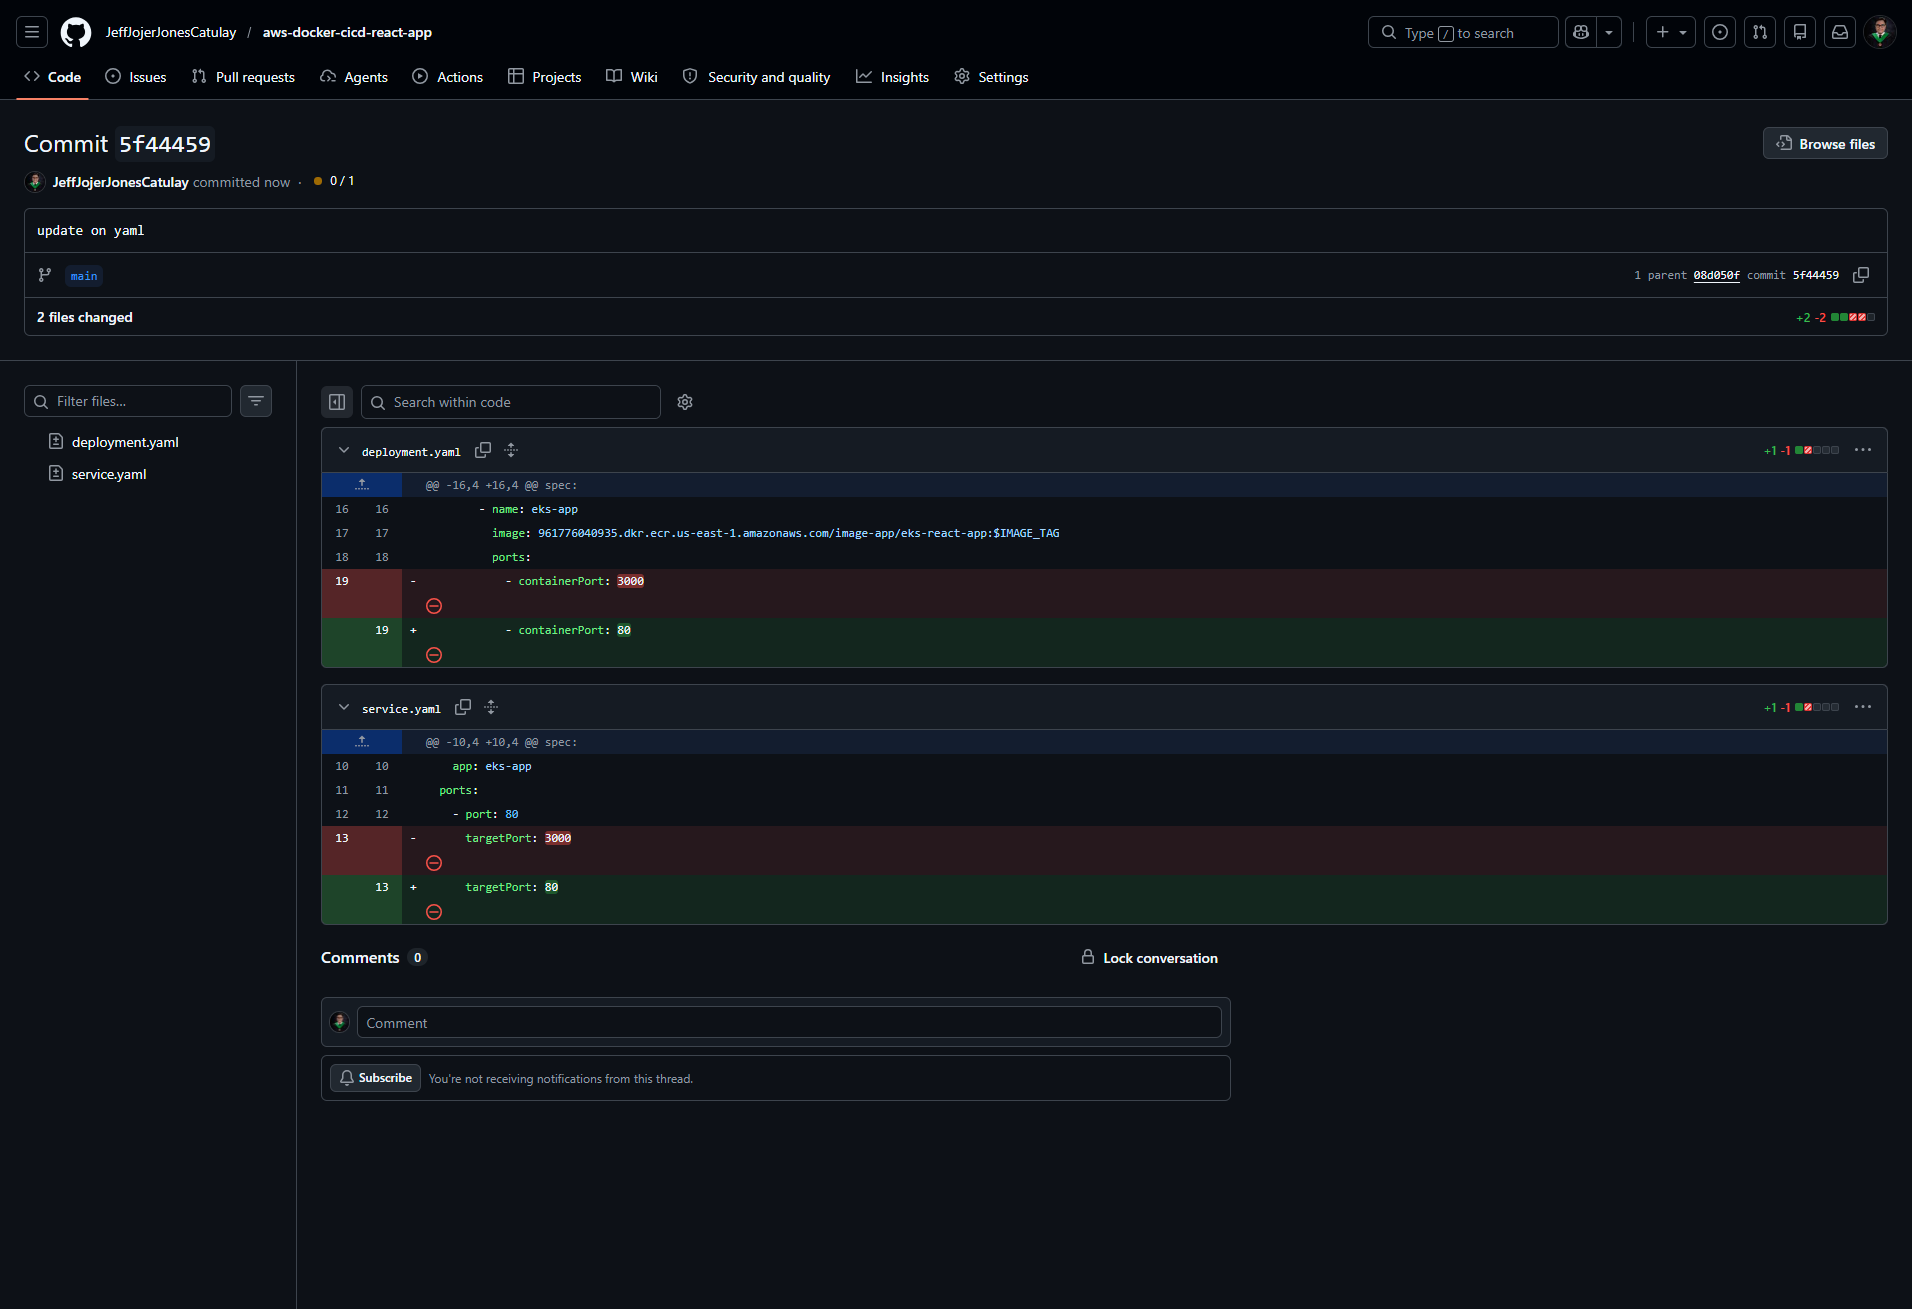Image resolution: width=1912 pixels, height=1309 pixels.
Task: Open the notifications inbox
Action: coord(1840,32)
